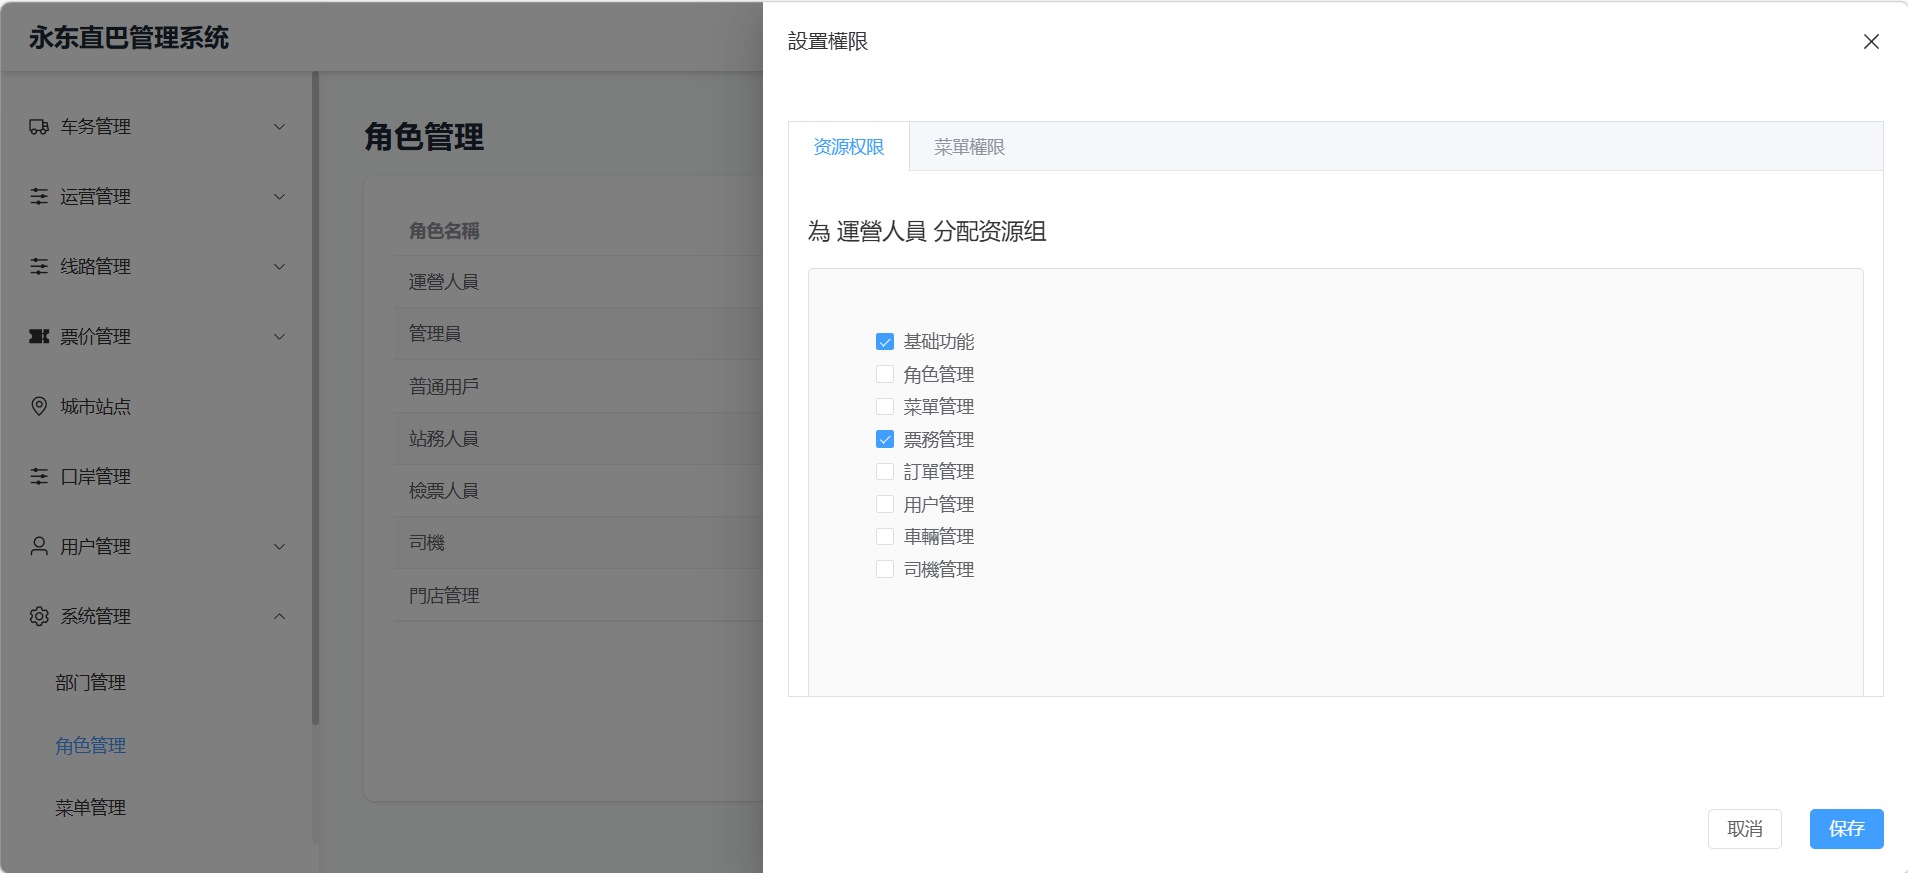
Task: Collapse the 系统管理 menu chevron
Action: (280, 617)
